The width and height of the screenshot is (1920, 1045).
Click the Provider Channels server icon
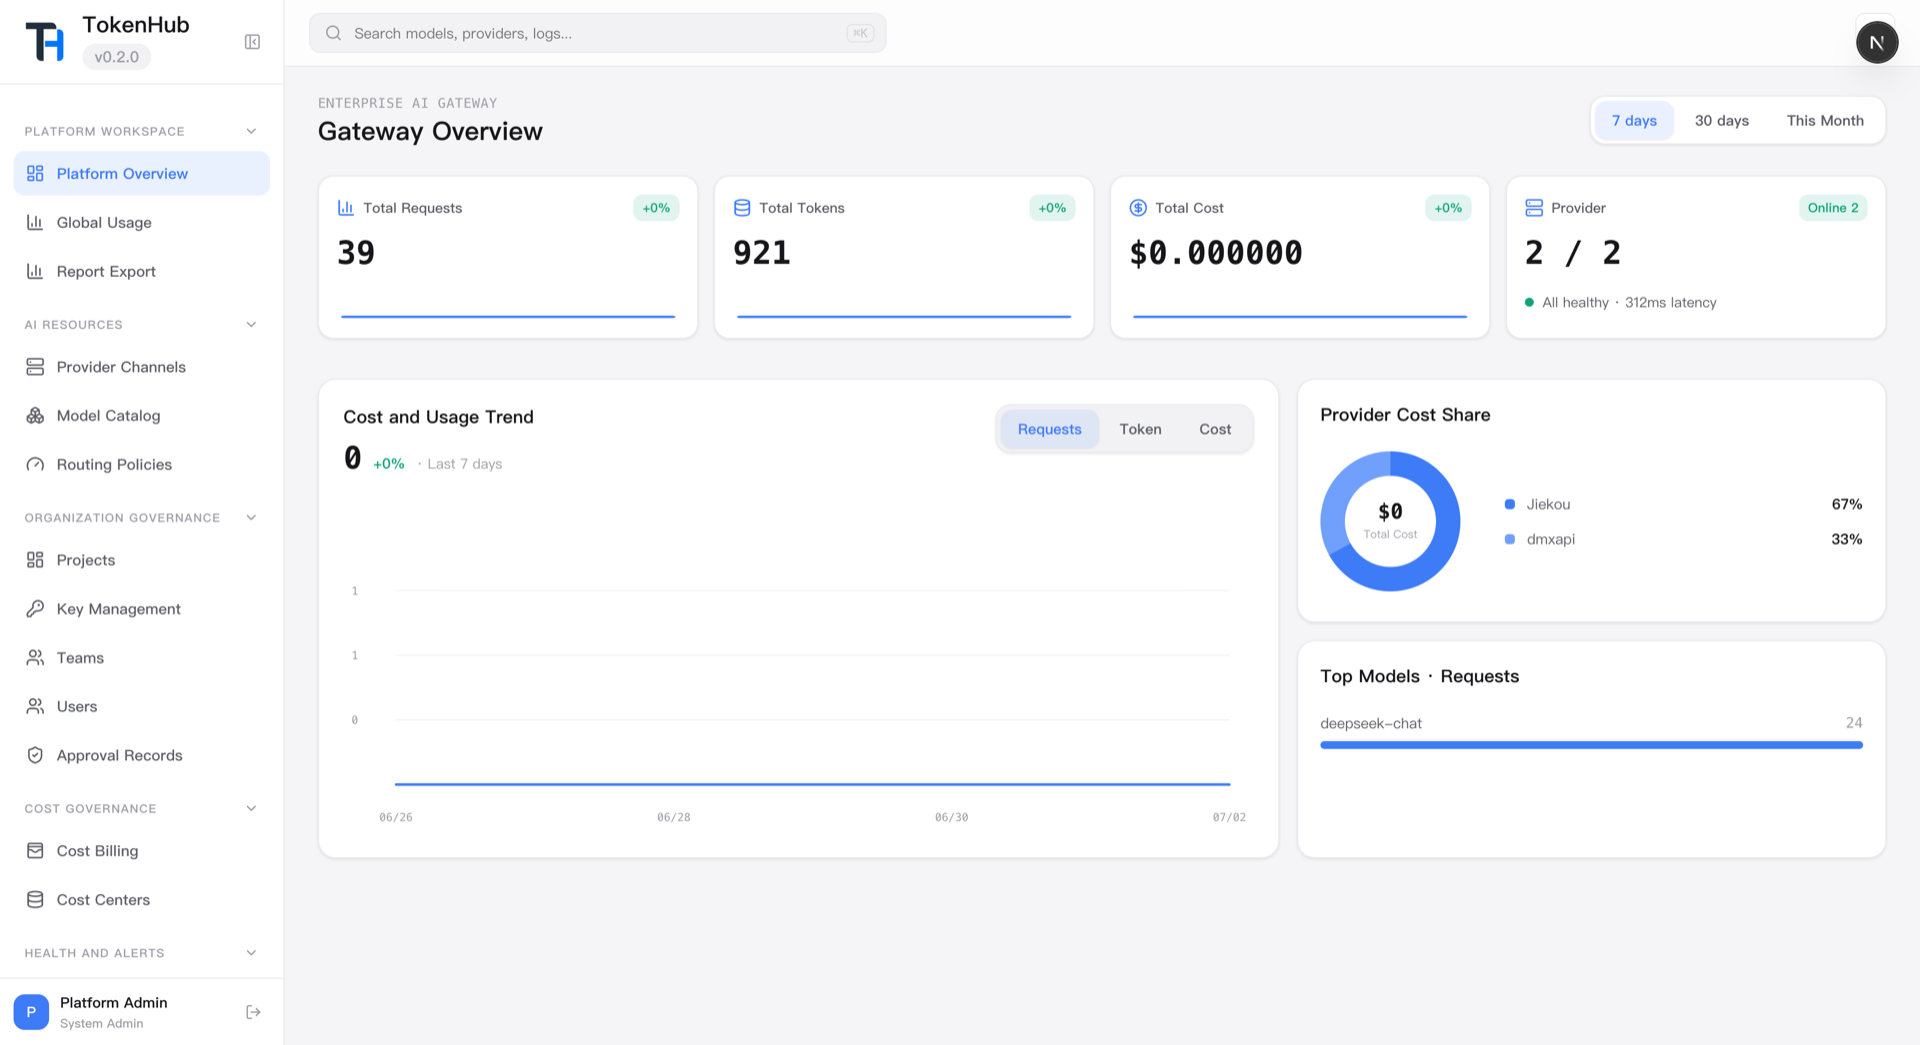coord(35,367)
